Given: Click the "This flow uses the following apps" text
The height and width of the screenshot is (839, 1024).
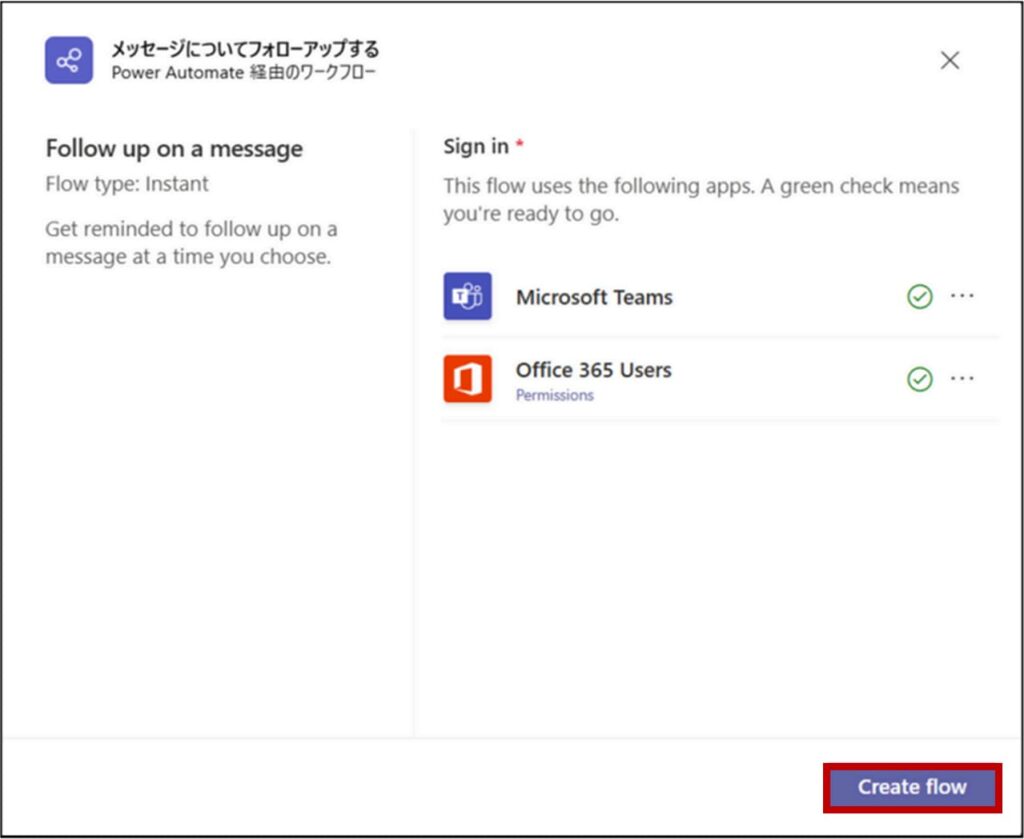Looking at the screenshot, I should 700,200.
